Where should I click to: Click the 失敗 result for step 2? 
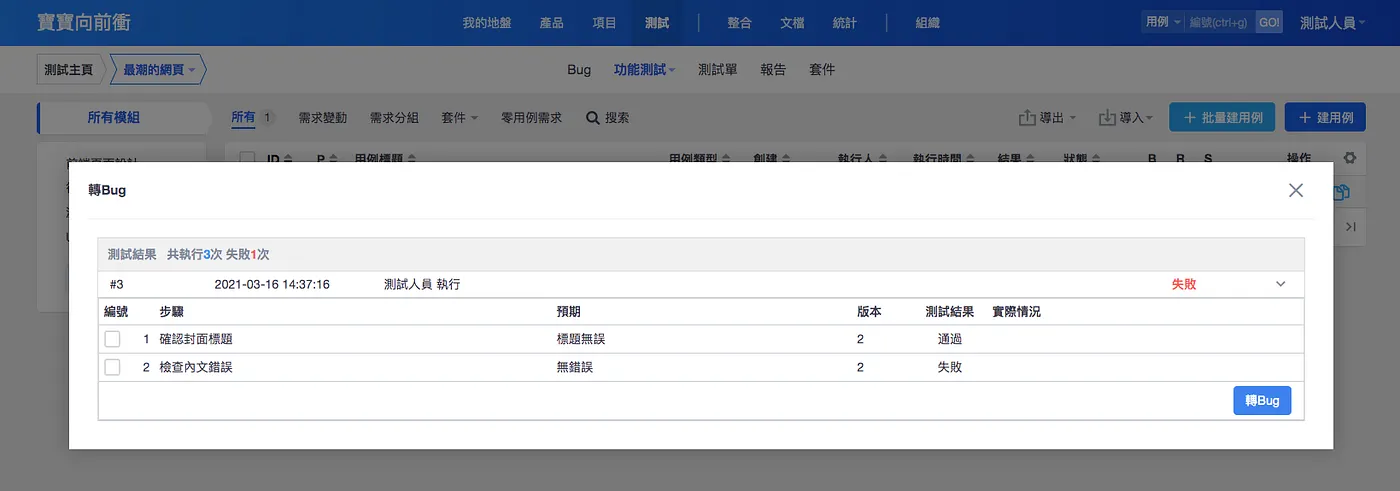[950, 367]
